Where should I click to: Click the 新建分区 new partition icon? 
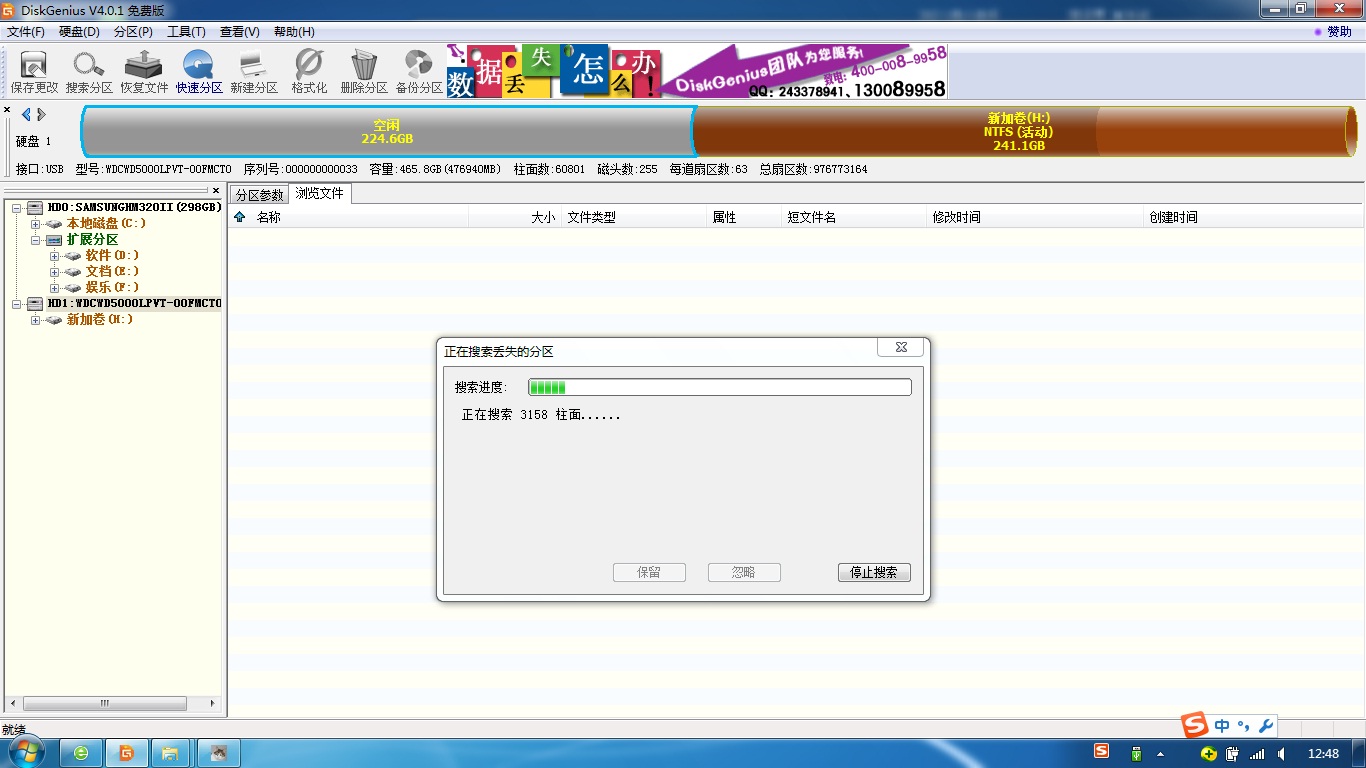coord(254,72)
